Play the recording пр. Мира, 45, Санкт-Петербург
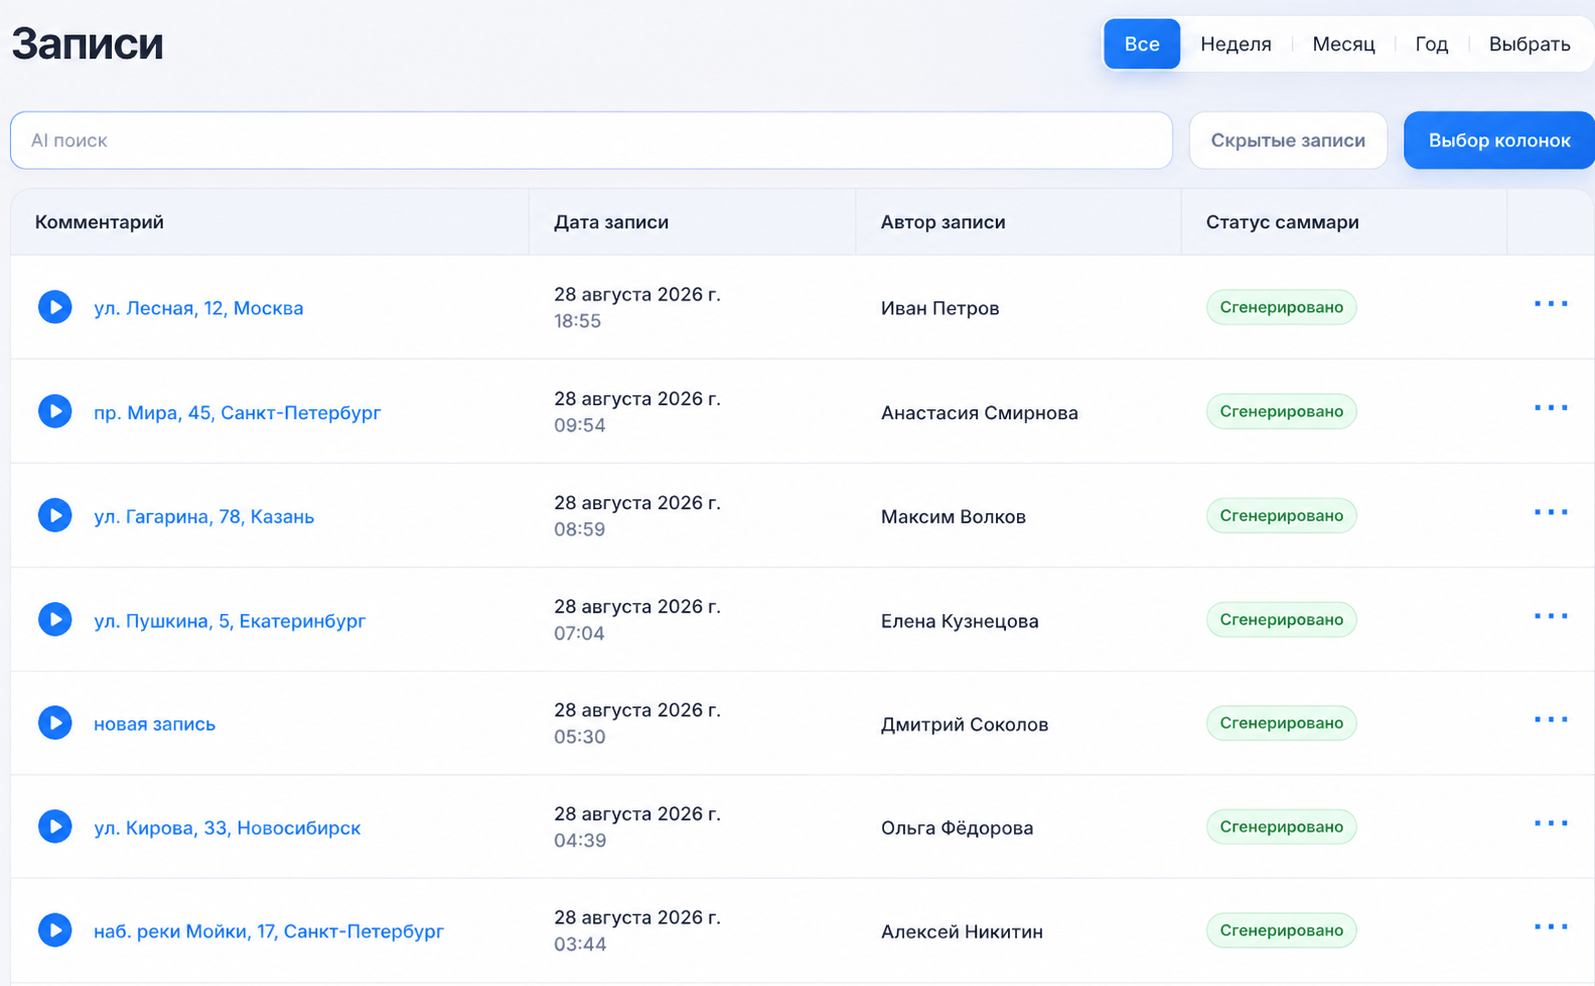 (x=55, y=411)
